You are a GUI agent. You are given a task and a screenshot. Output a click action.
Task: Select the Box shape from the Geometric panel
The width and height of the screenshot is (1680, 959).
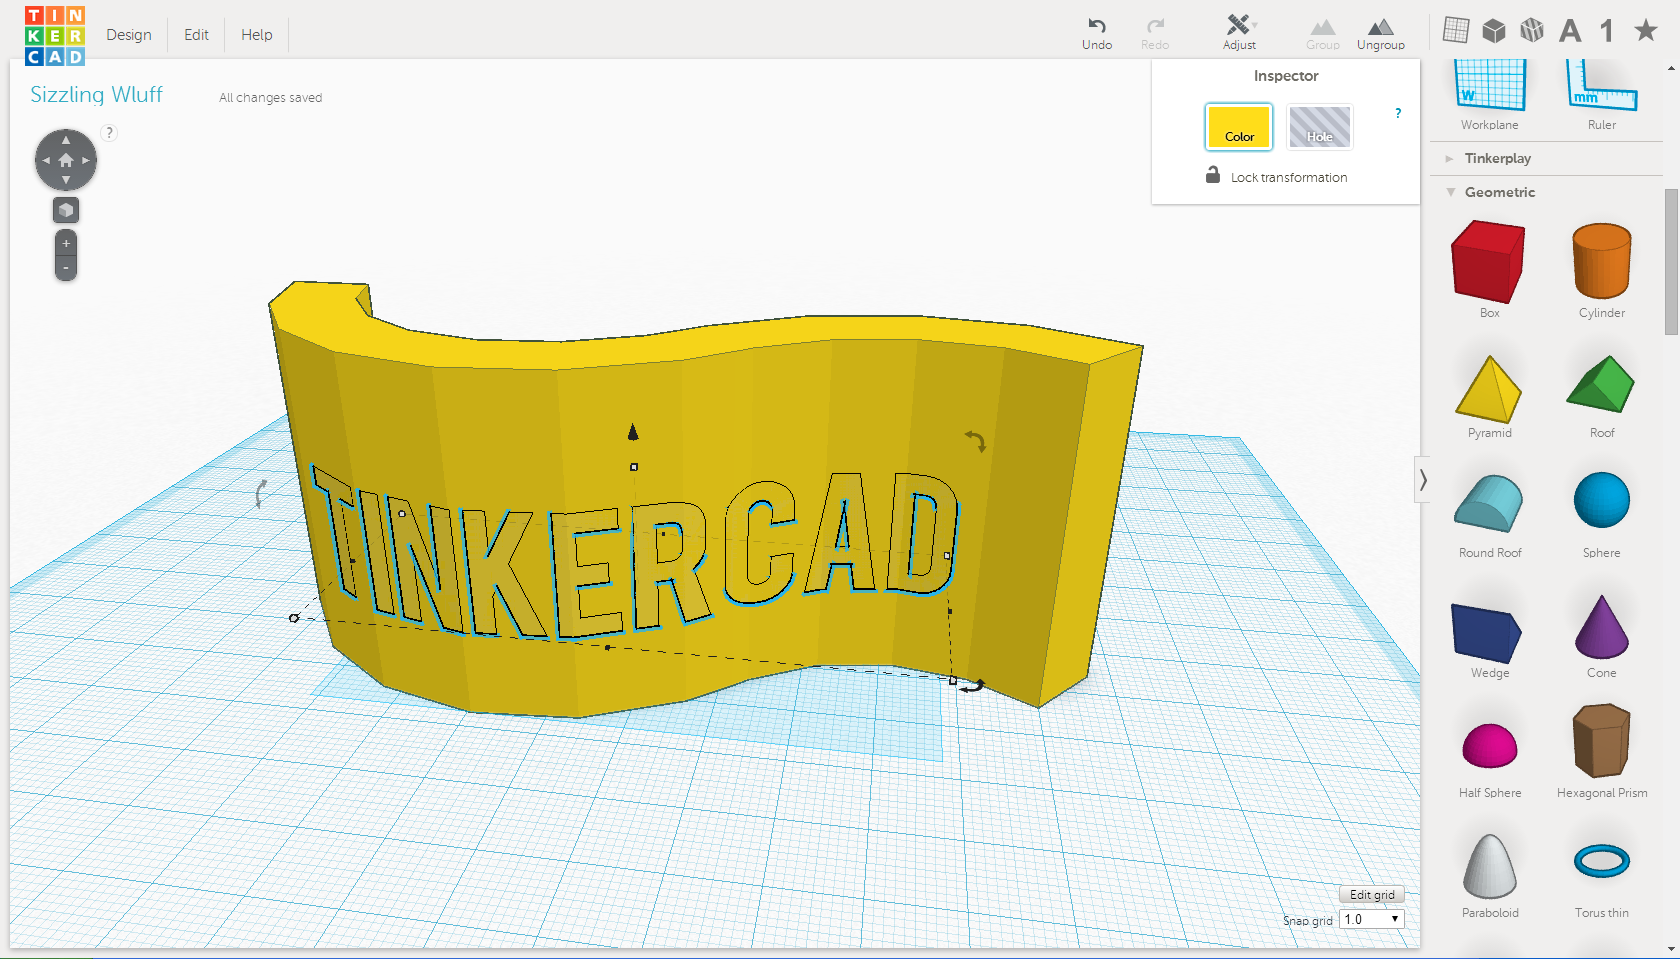(1488, 262)
